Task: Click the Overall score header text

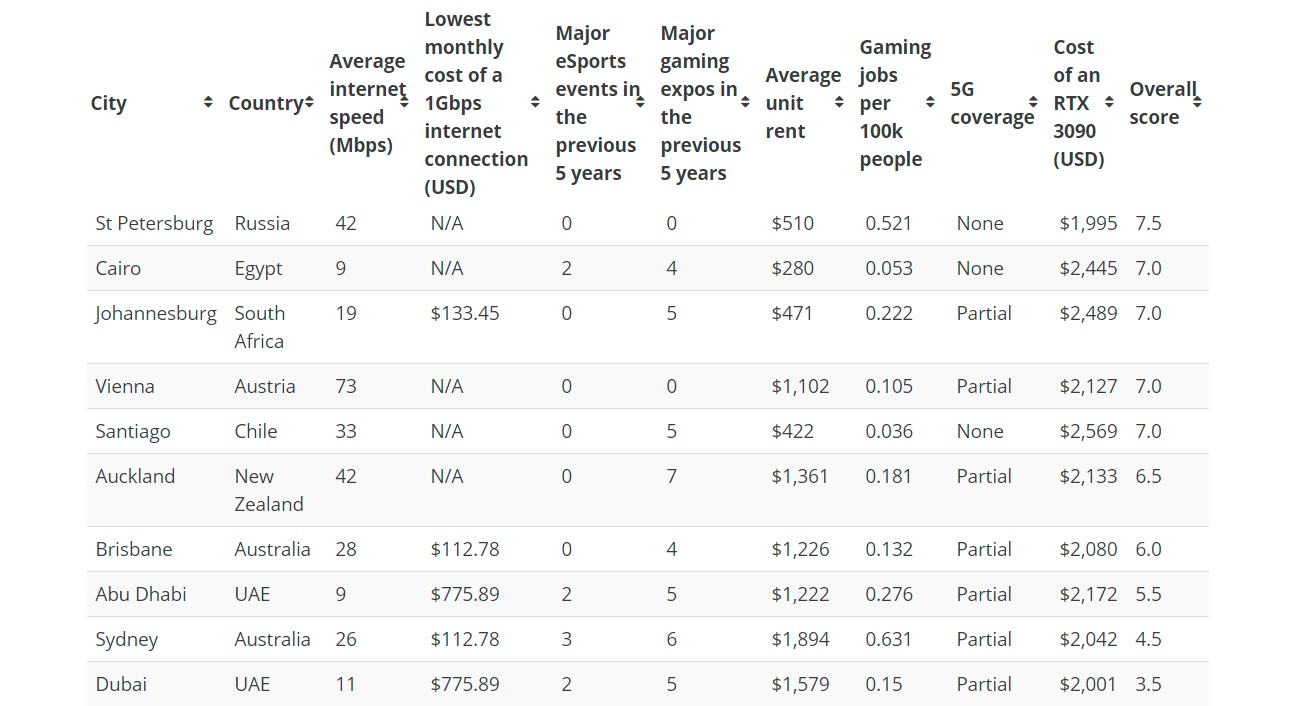Action: point(1163,103)
